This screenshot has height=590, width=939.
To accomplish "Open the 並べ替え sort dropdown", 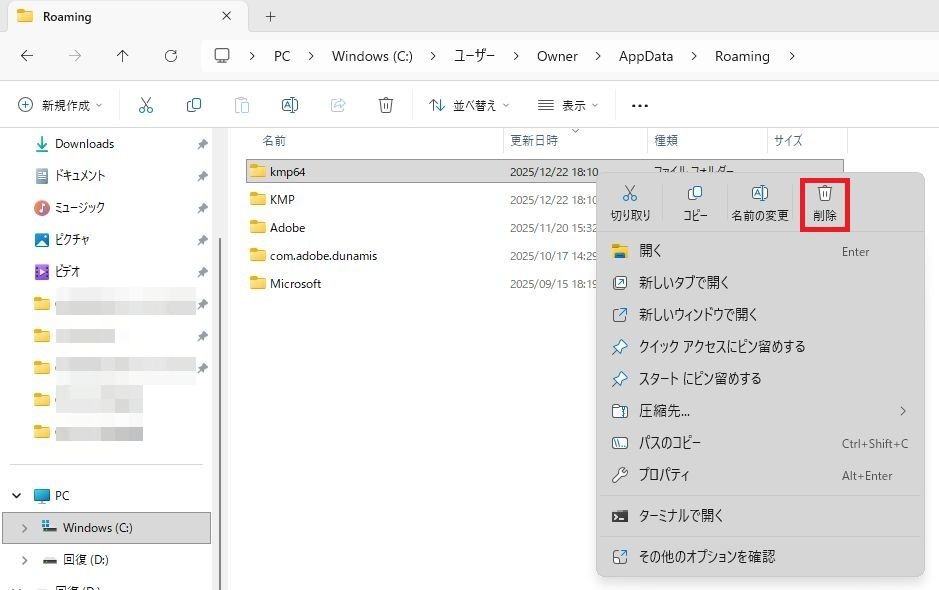I will point(469,105).
